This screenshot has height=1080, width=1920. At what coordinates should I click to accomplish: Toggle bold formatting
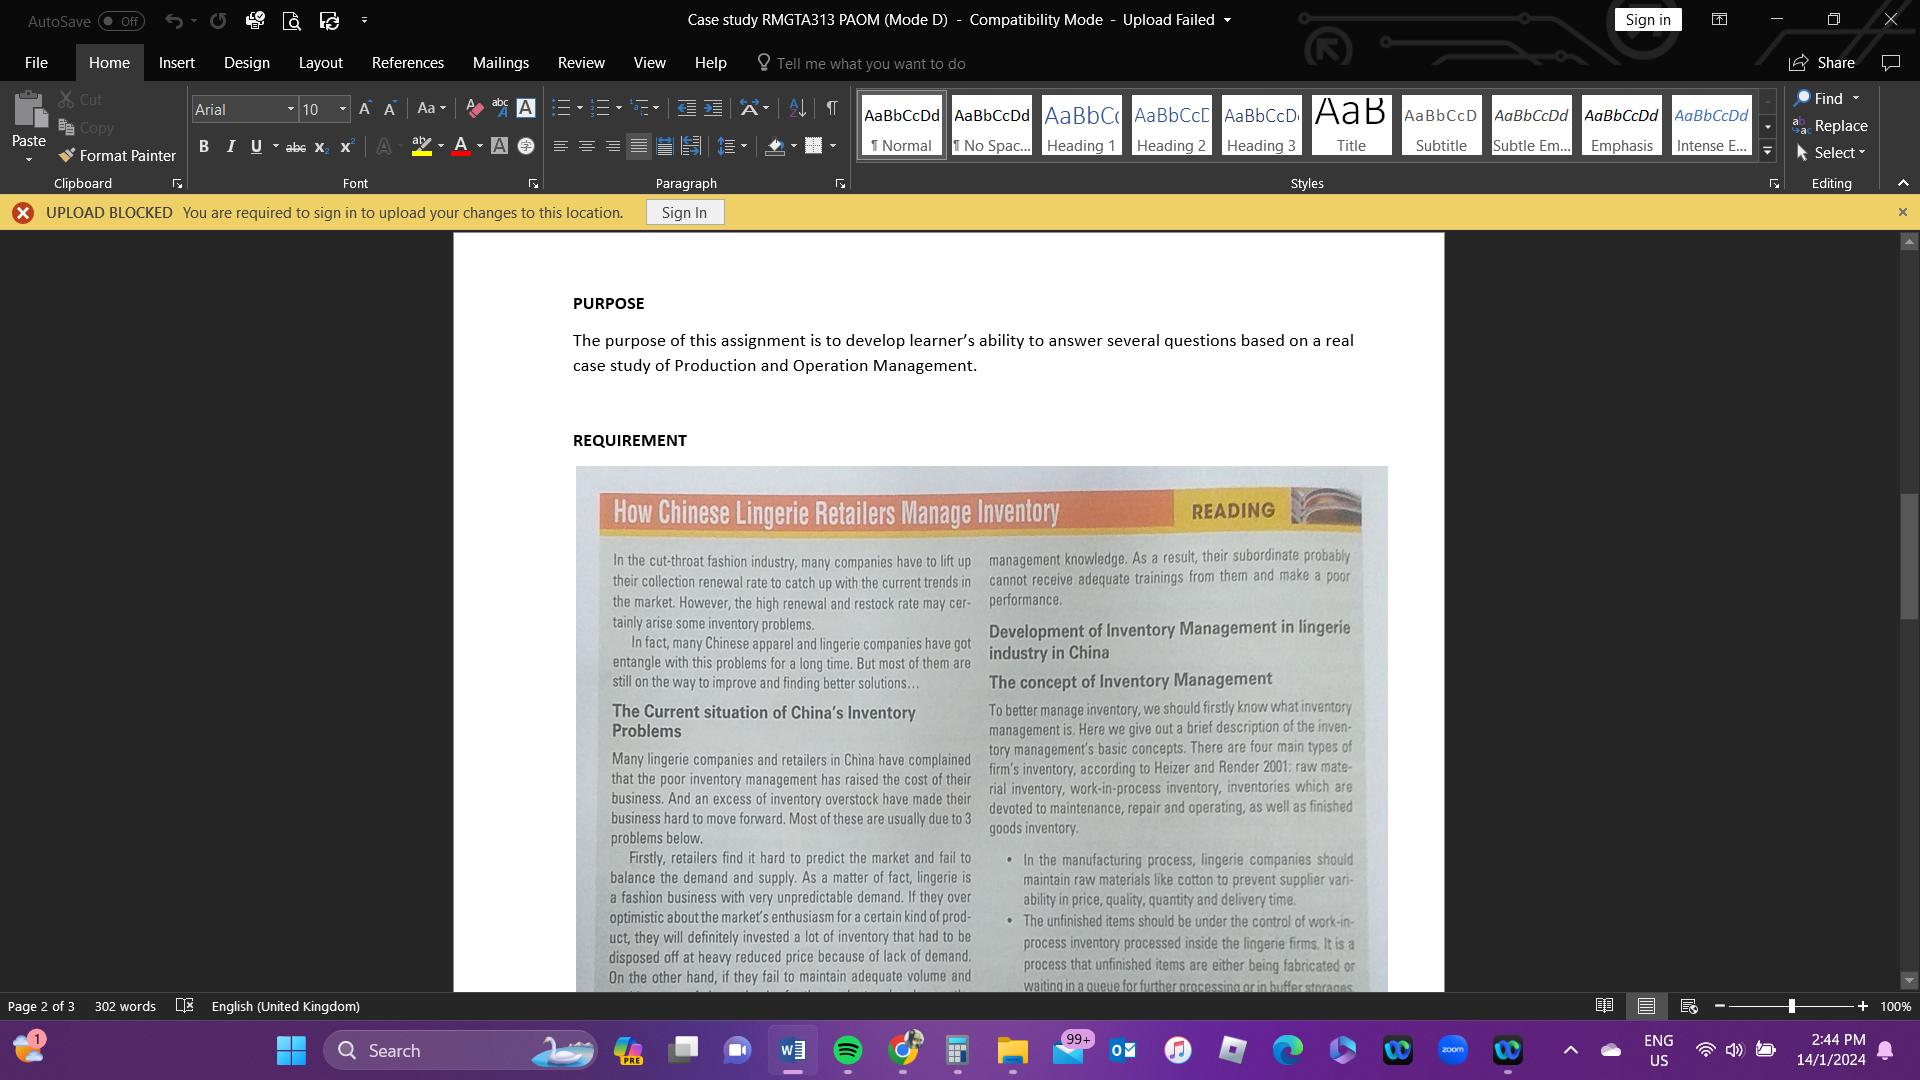point(204,146)
